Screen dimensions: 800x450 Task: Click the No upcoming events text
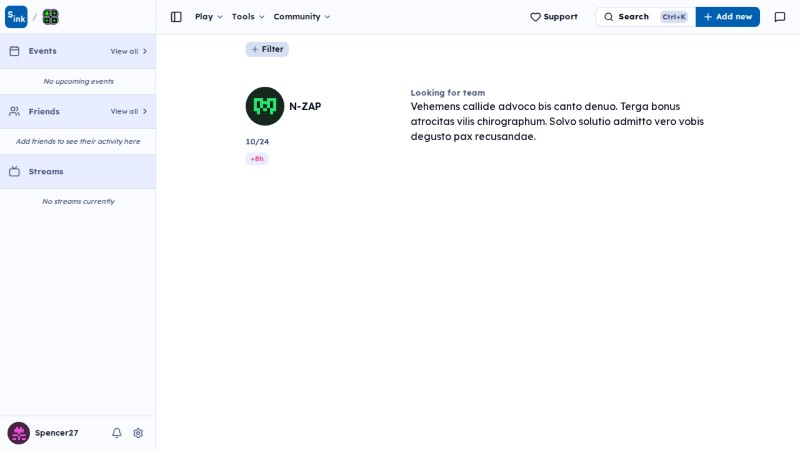(79, 81)
